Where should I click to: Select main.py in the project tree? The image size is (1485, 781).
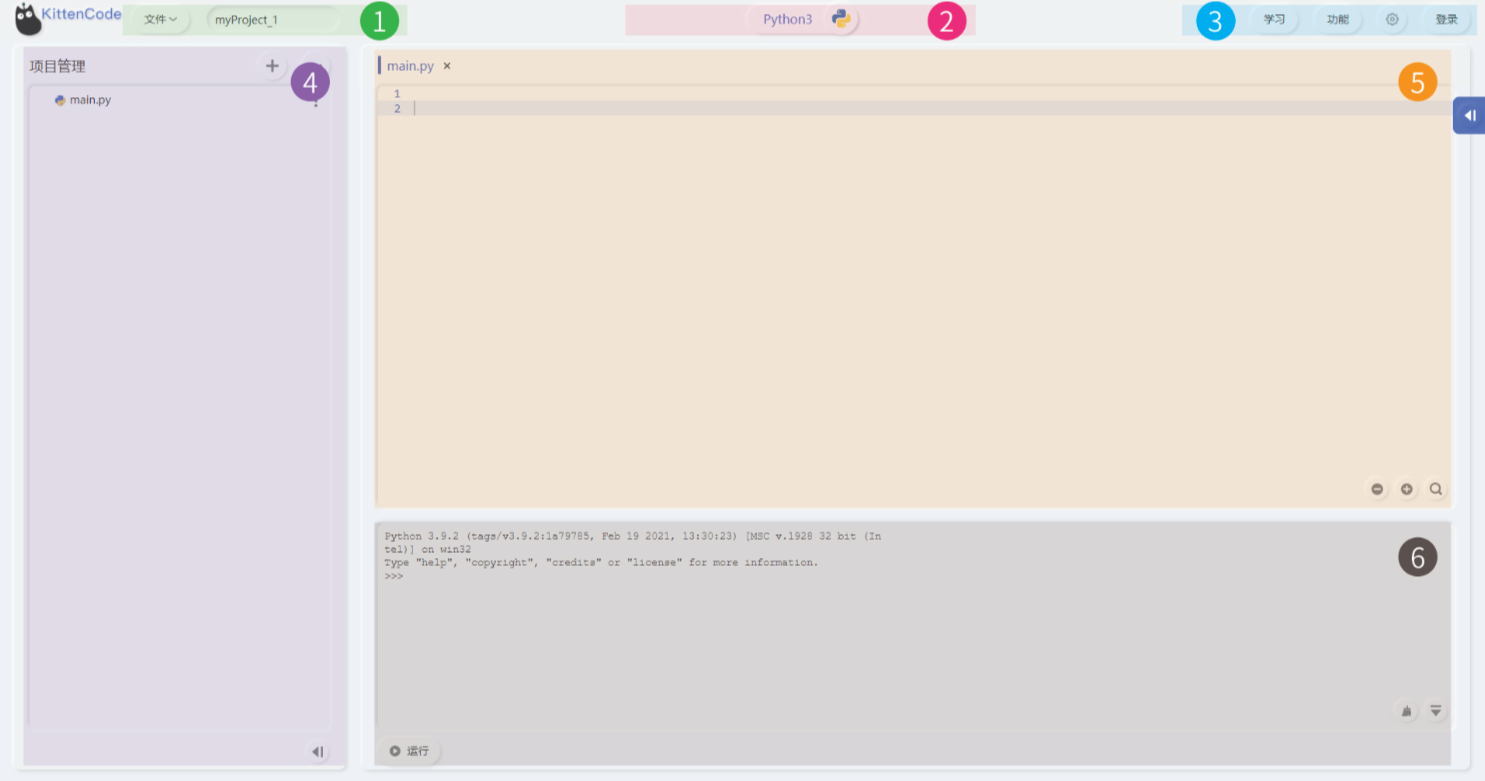coord(90,100)
